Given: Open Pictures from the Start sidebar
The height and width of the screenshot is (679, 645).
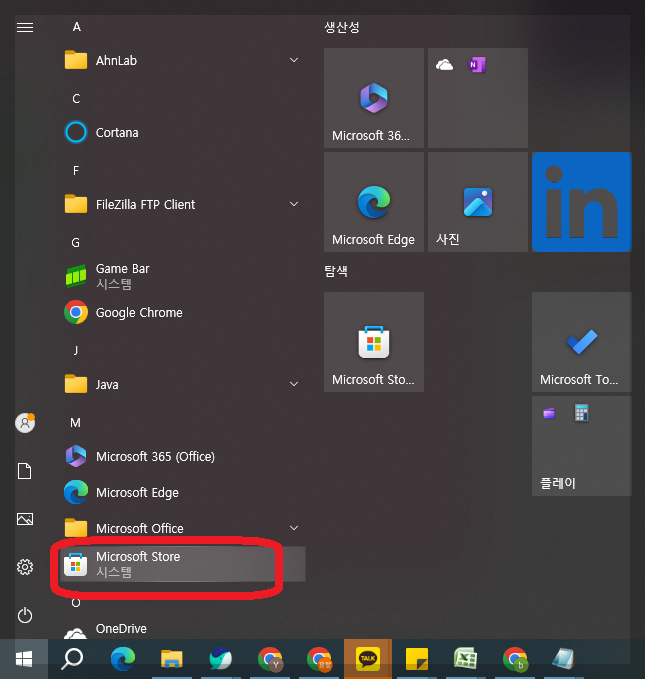Looking at the screenshot, I should (x=25, y=519).
